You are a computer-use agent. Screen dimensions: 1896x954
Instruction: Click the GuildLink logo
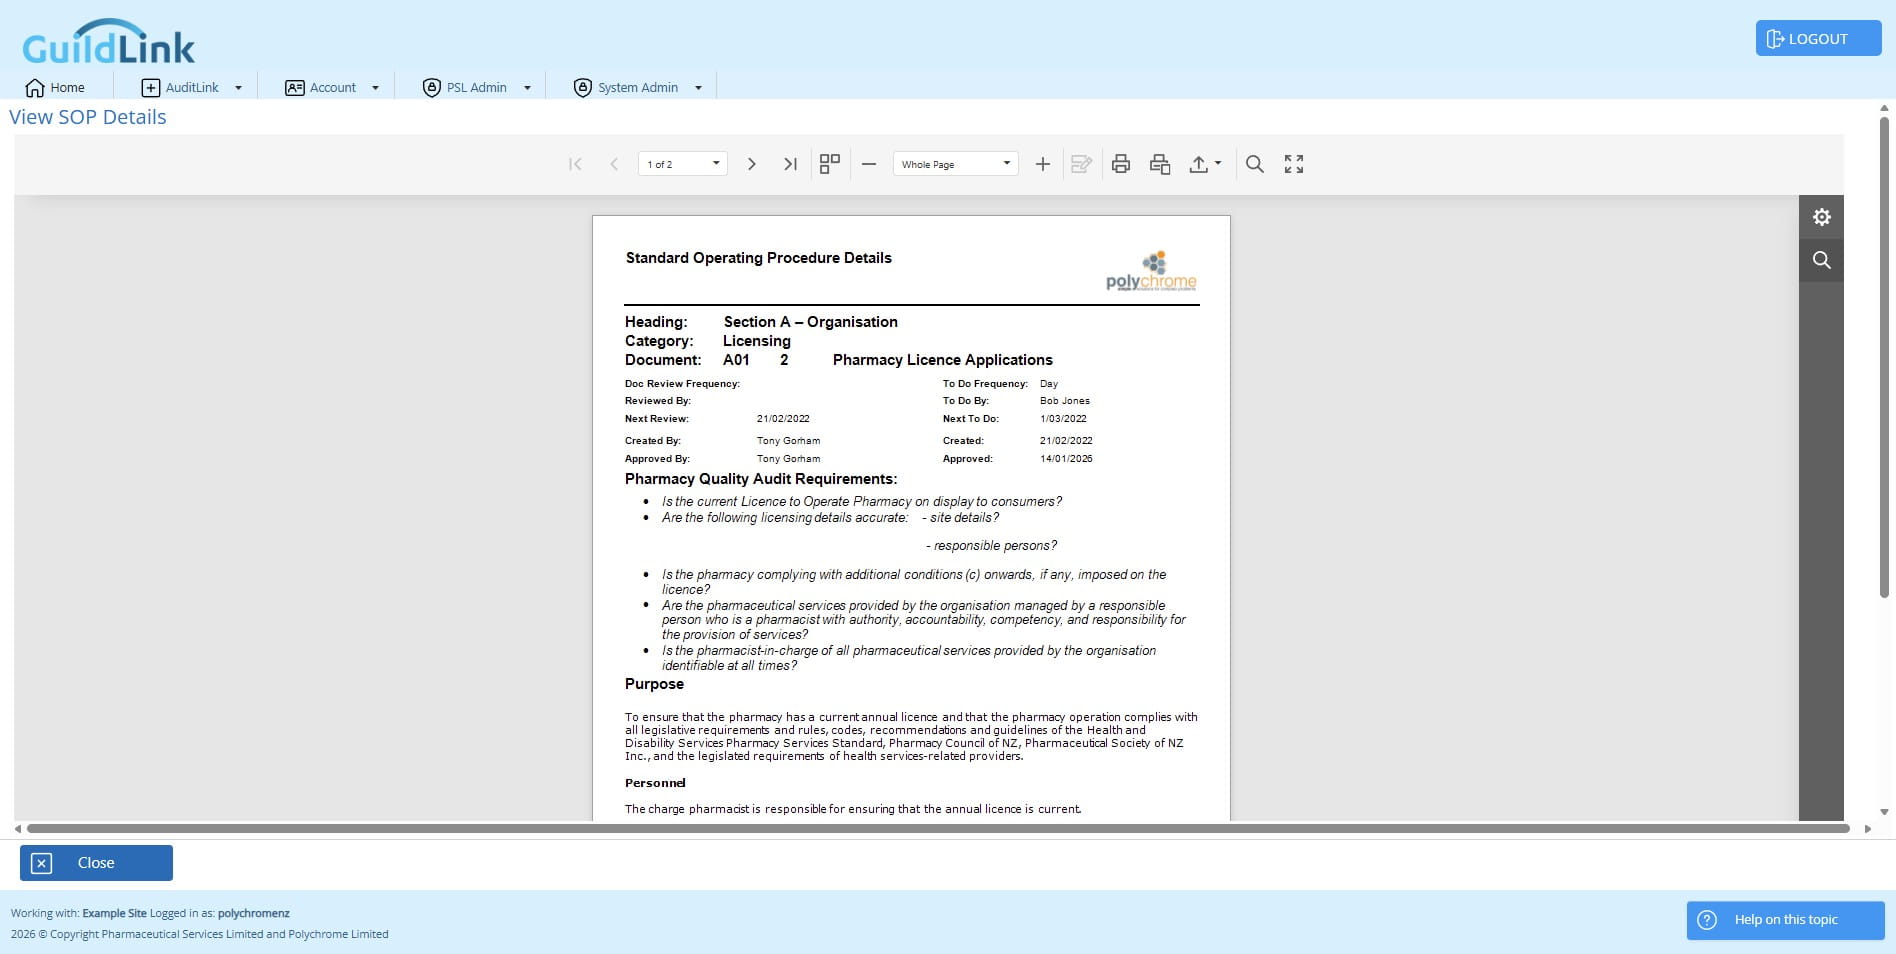(108, 43)
